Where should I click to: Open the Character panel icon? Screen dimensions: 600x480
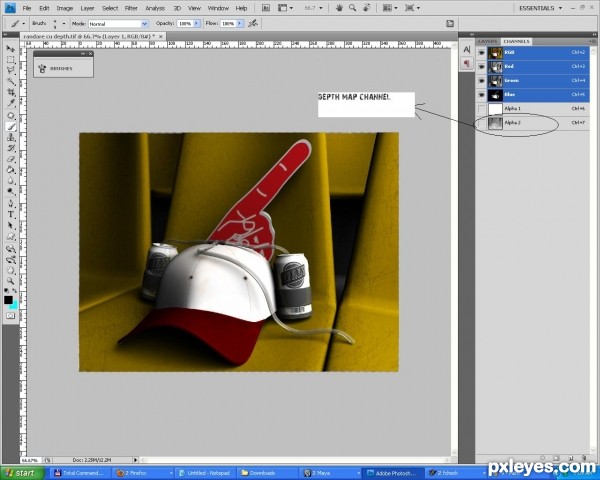[467, 49]
